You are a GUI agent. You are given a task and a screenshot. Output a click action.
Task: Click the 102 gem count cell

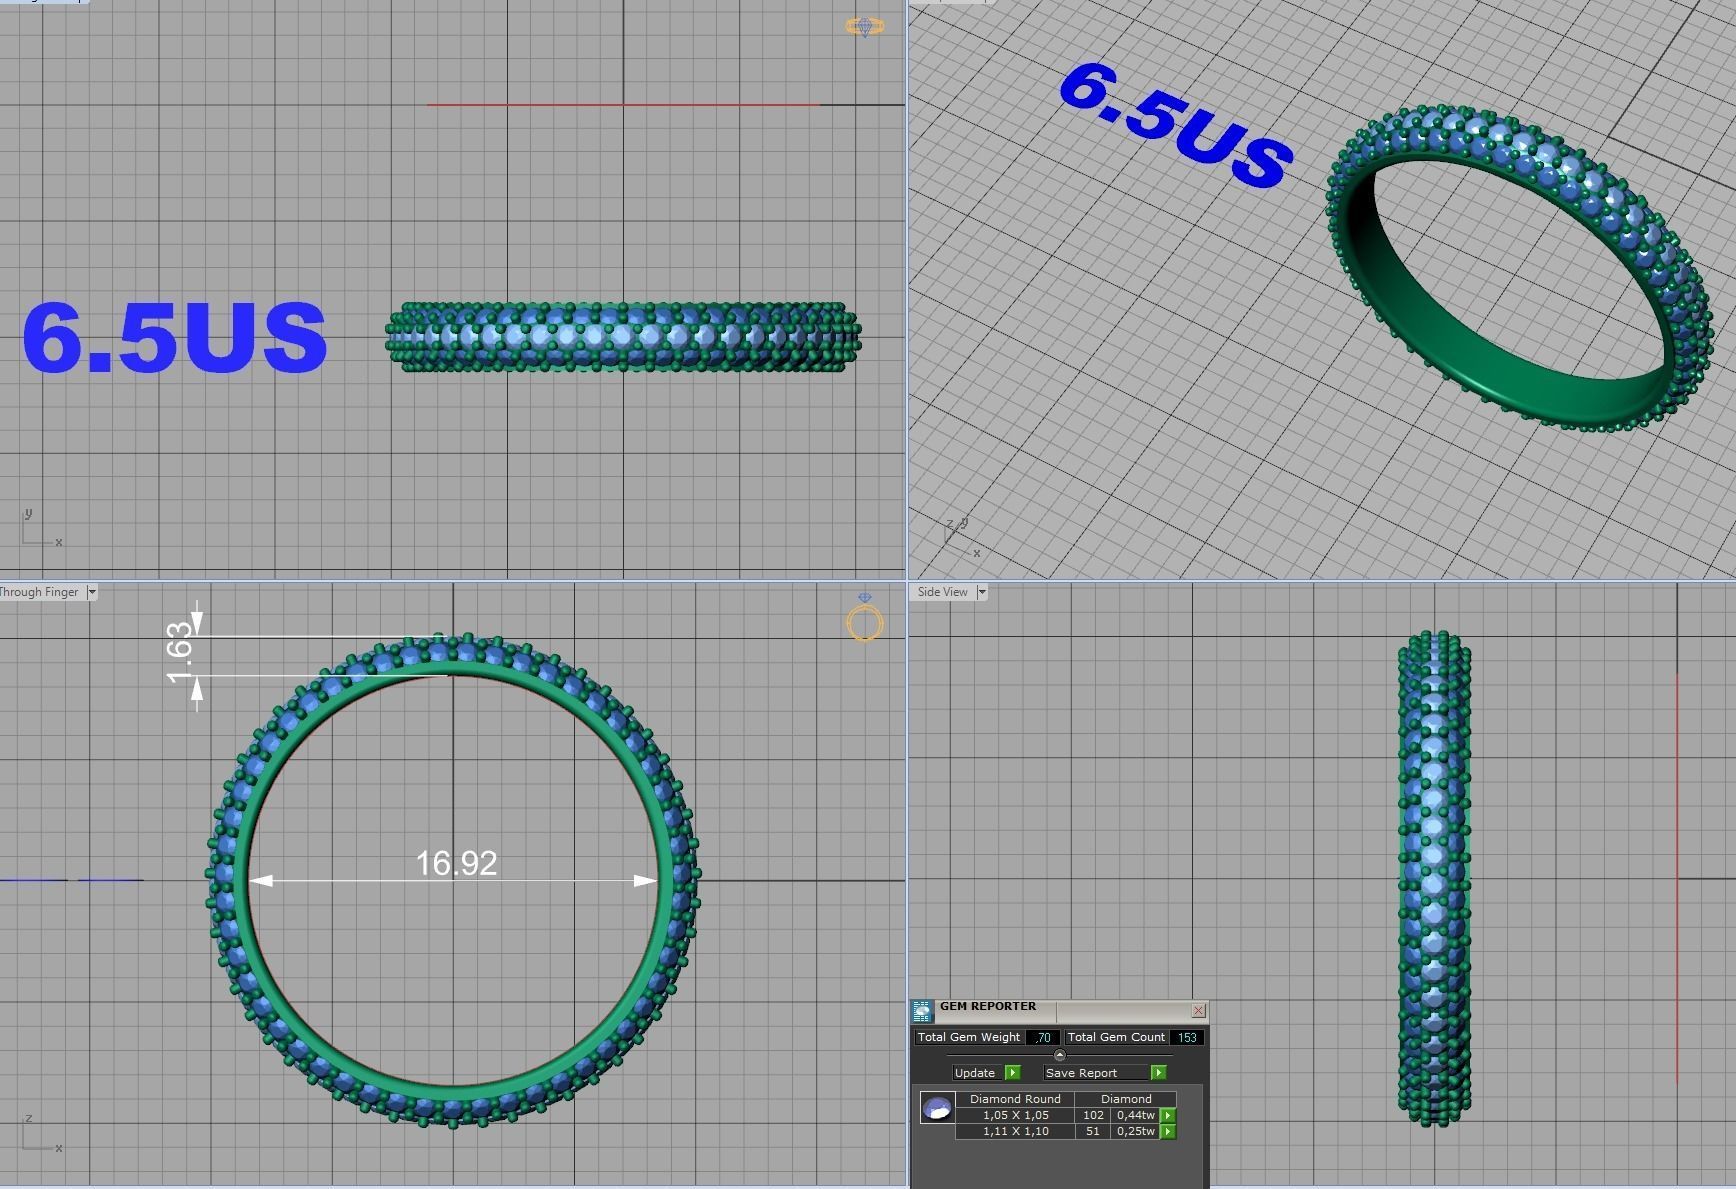click(1093, 1115)
